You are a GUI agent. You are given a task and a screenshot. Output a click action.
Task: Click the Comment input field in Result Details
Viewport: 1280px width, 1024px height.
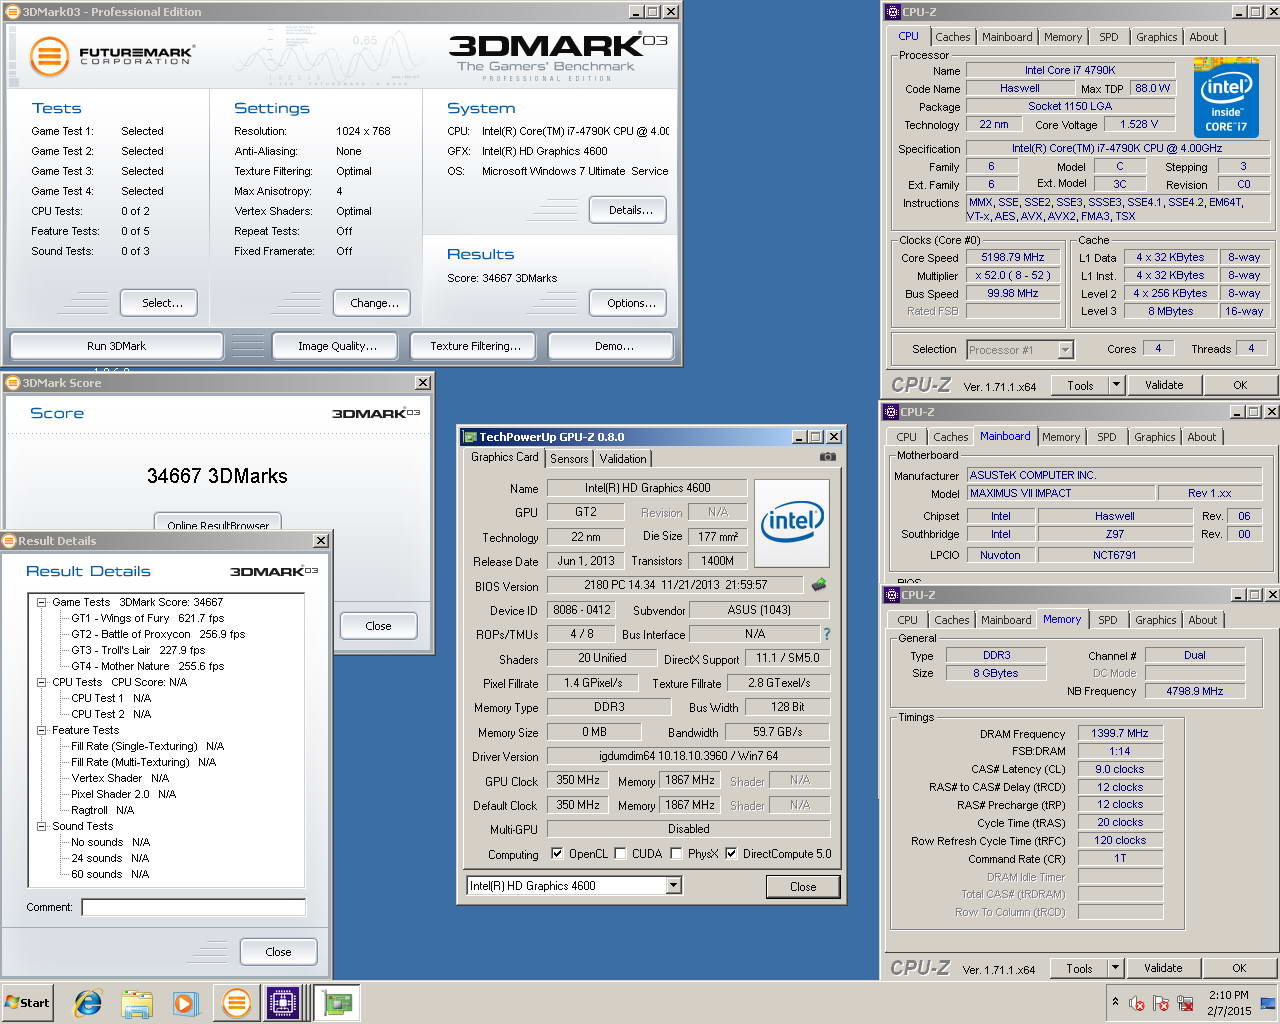(193, 907)
